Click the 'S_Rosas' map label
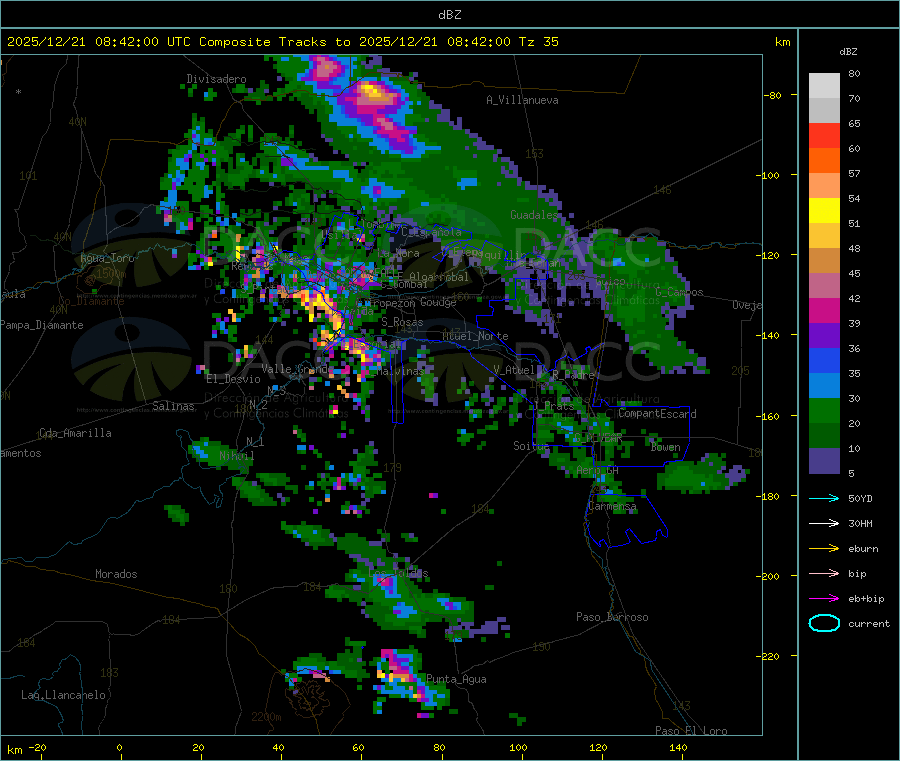 402,322
